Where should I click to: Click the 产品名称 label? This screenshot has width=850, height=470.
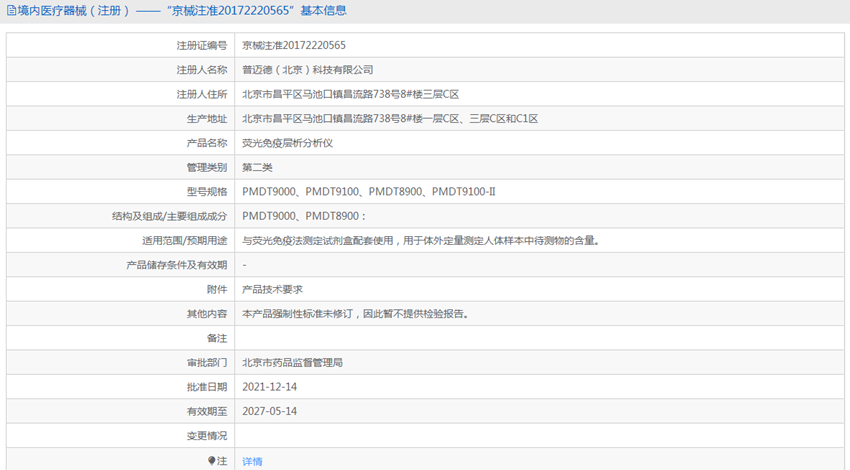coord(207,143)
